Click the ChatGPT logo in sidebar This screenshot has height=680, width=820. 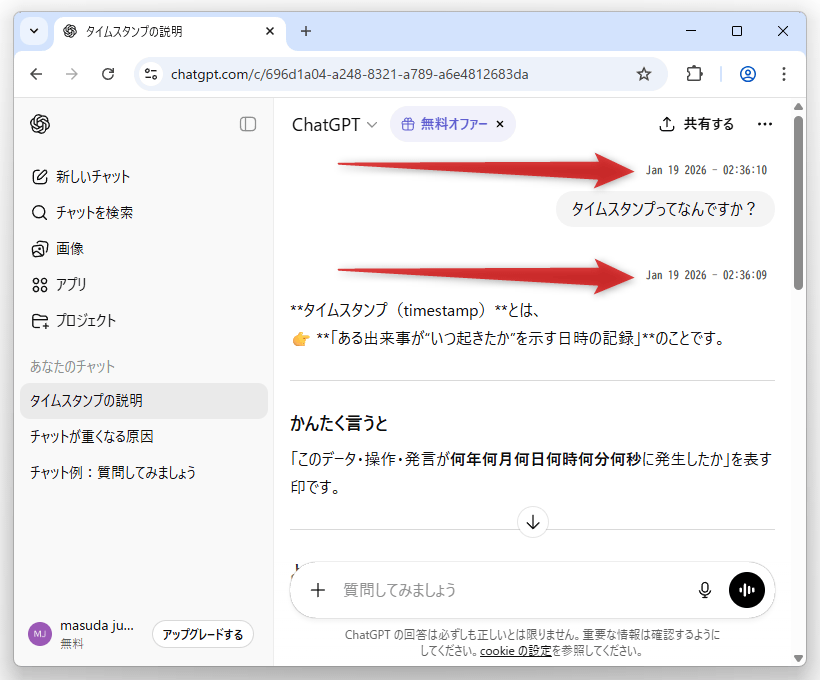(40, 124)
